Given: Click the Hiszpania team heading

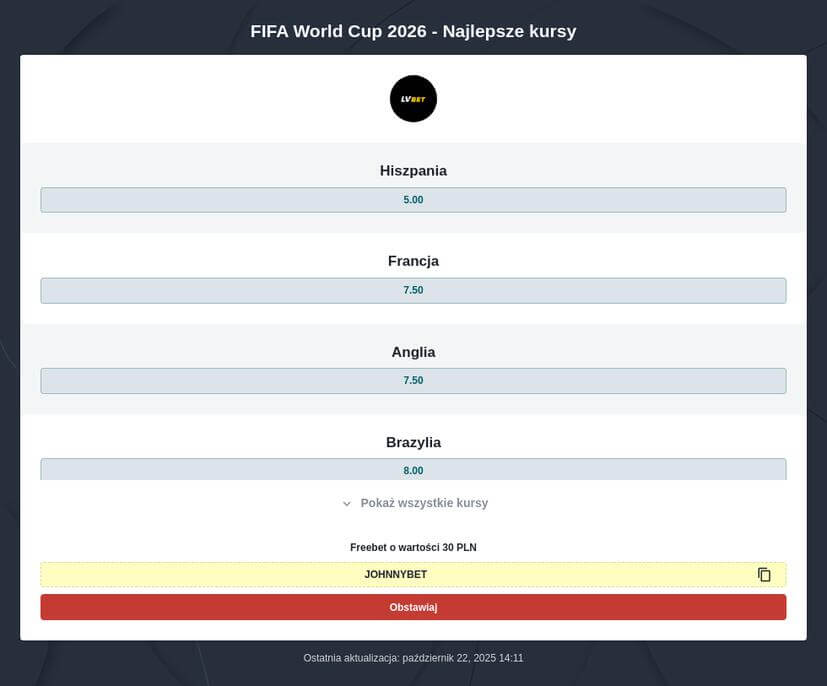Looking at the screenshot, I should coord(413,171).
